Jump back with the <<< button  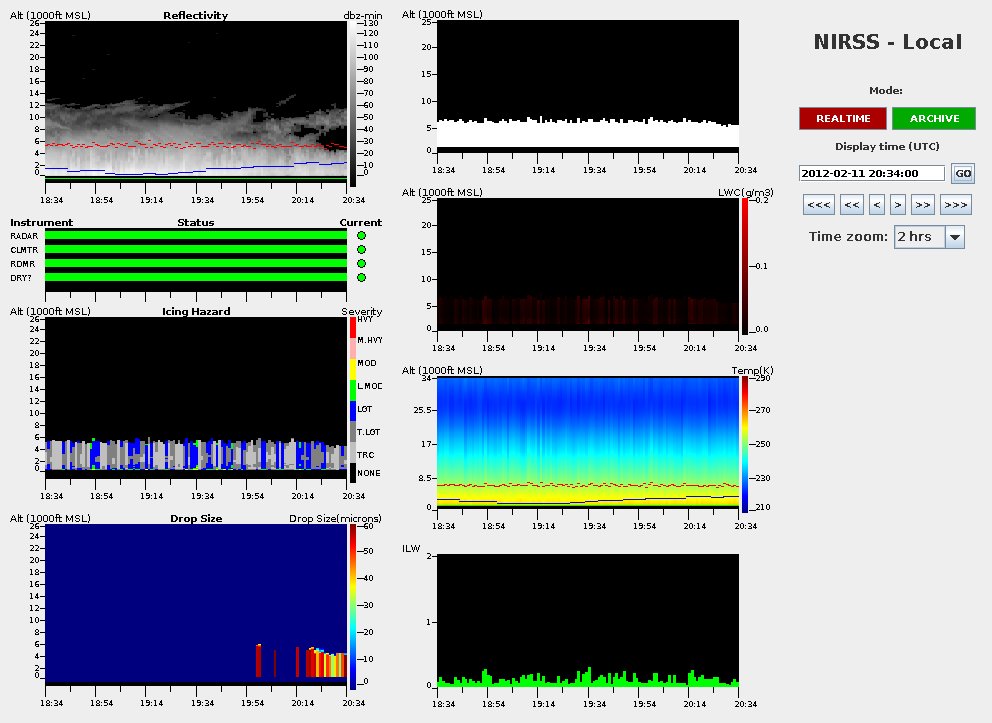tap(819, 205)
